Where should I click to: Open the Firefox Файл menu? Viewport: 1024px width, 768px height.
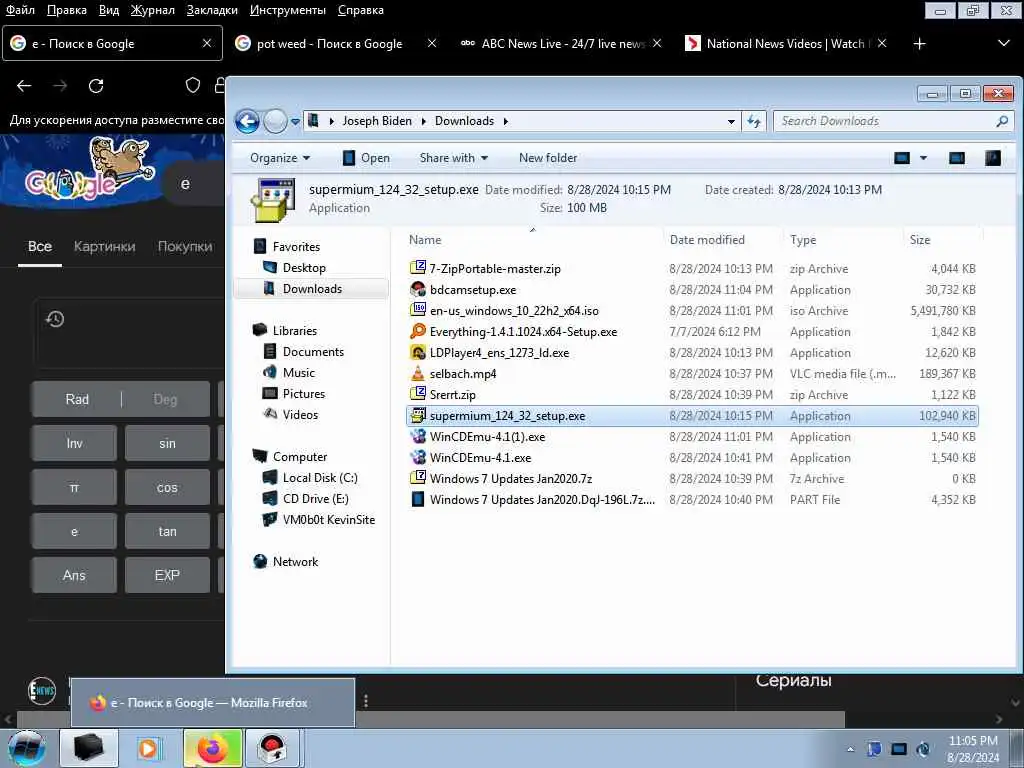click(x=20, y=10)
